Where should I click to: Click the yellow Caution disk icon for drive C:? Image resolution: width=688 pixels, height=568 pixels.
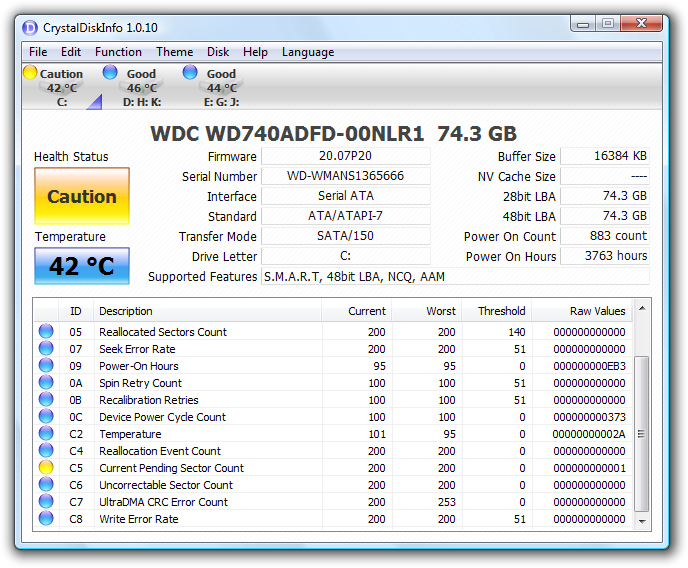[x=30, y=73]
